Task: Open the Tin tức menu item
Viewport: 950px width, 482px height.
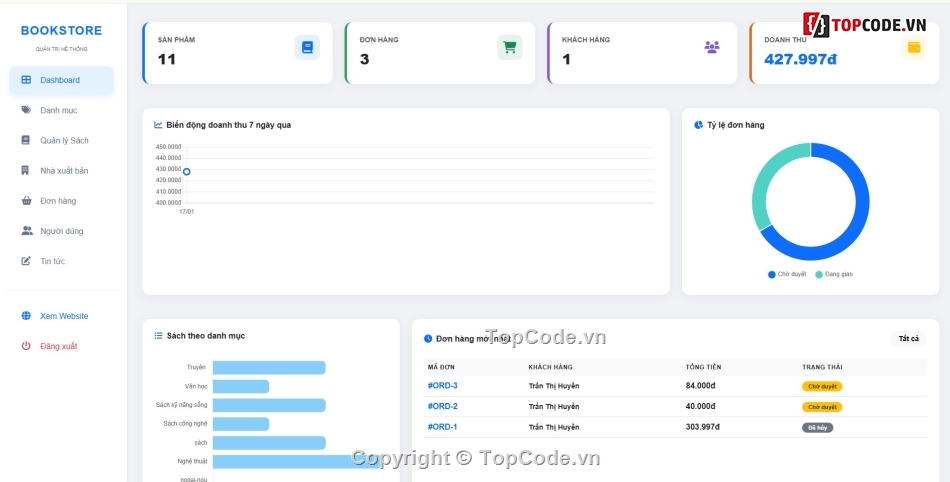Action: tap(61, 262)
